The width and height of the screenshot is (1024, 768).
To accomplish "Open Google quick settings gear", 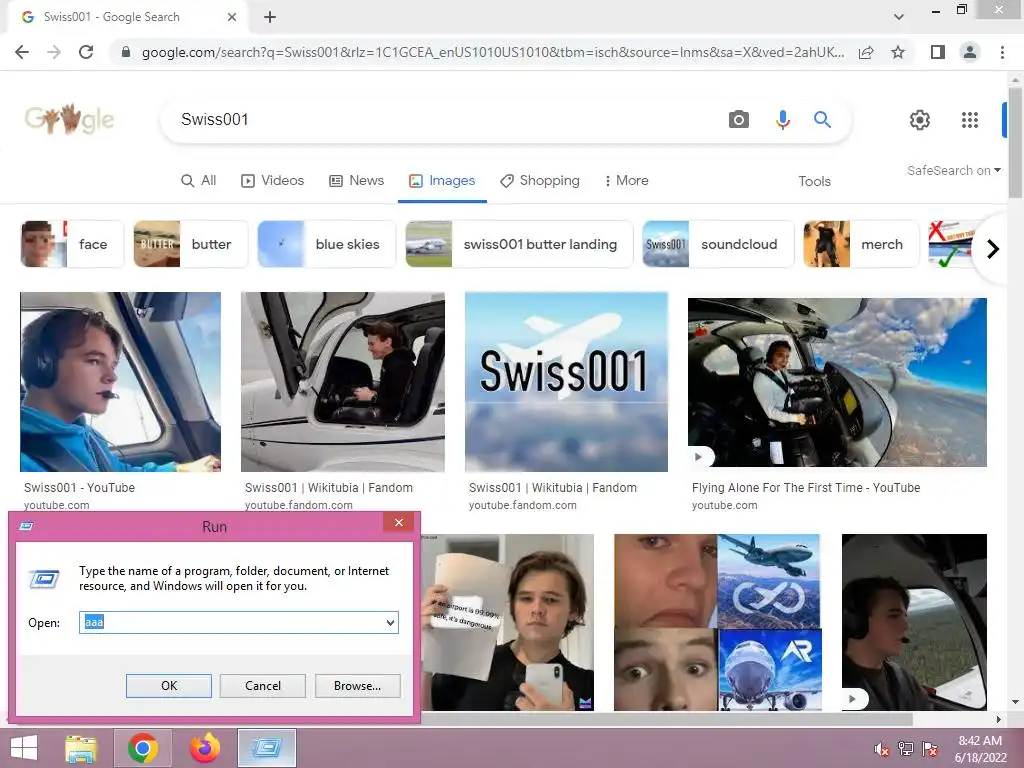I will (x=920, y=120).
